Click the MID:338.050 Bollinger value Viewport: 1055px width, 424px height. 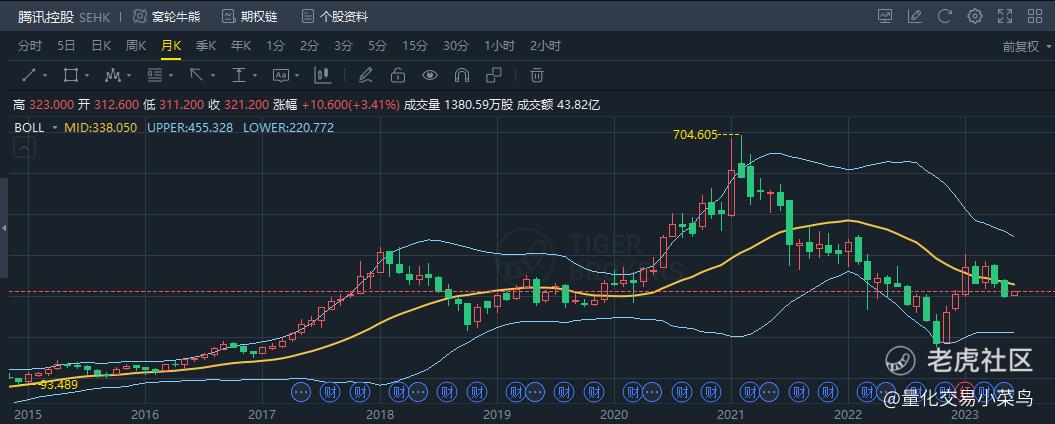[x=100, y=127]
